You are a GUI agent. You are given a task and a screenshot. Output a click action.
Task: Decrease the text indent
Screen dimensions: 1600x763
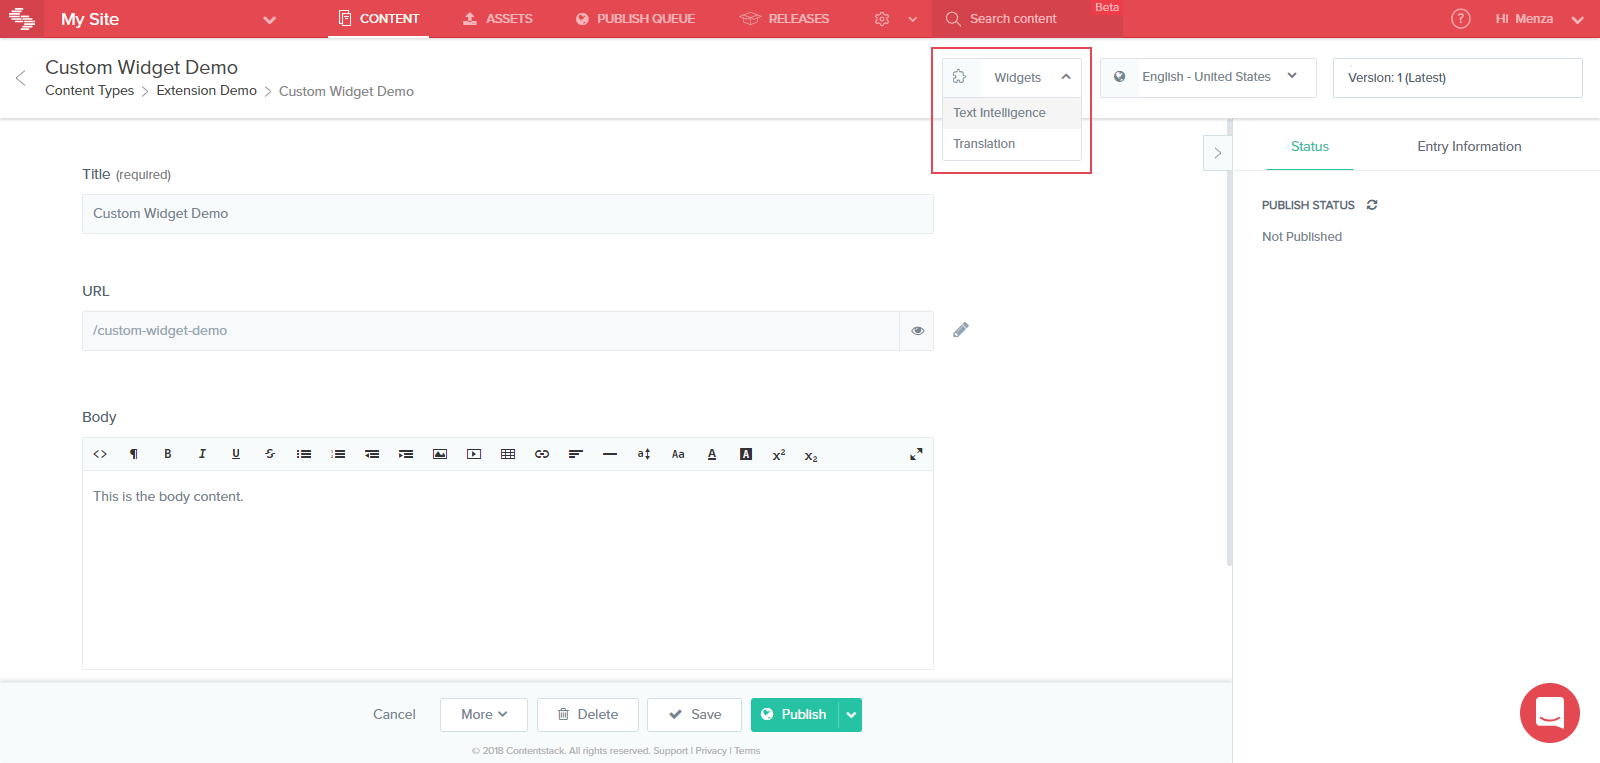pos(372,454)
